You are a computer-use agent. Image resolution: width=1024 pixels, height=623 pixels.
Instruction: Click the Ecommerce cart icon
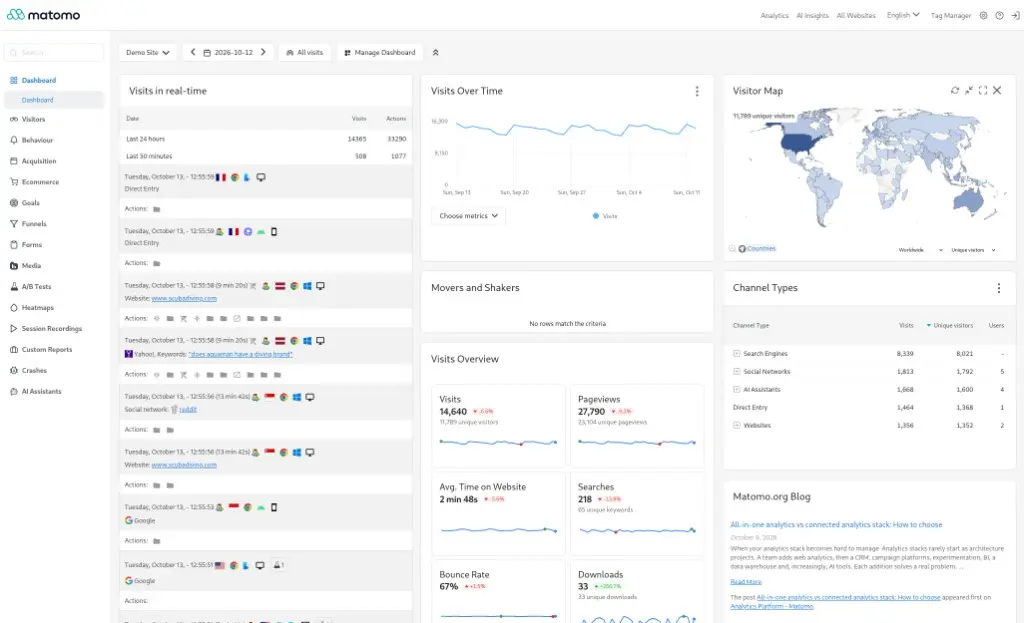pyautogui.click(x=14, y=182)
